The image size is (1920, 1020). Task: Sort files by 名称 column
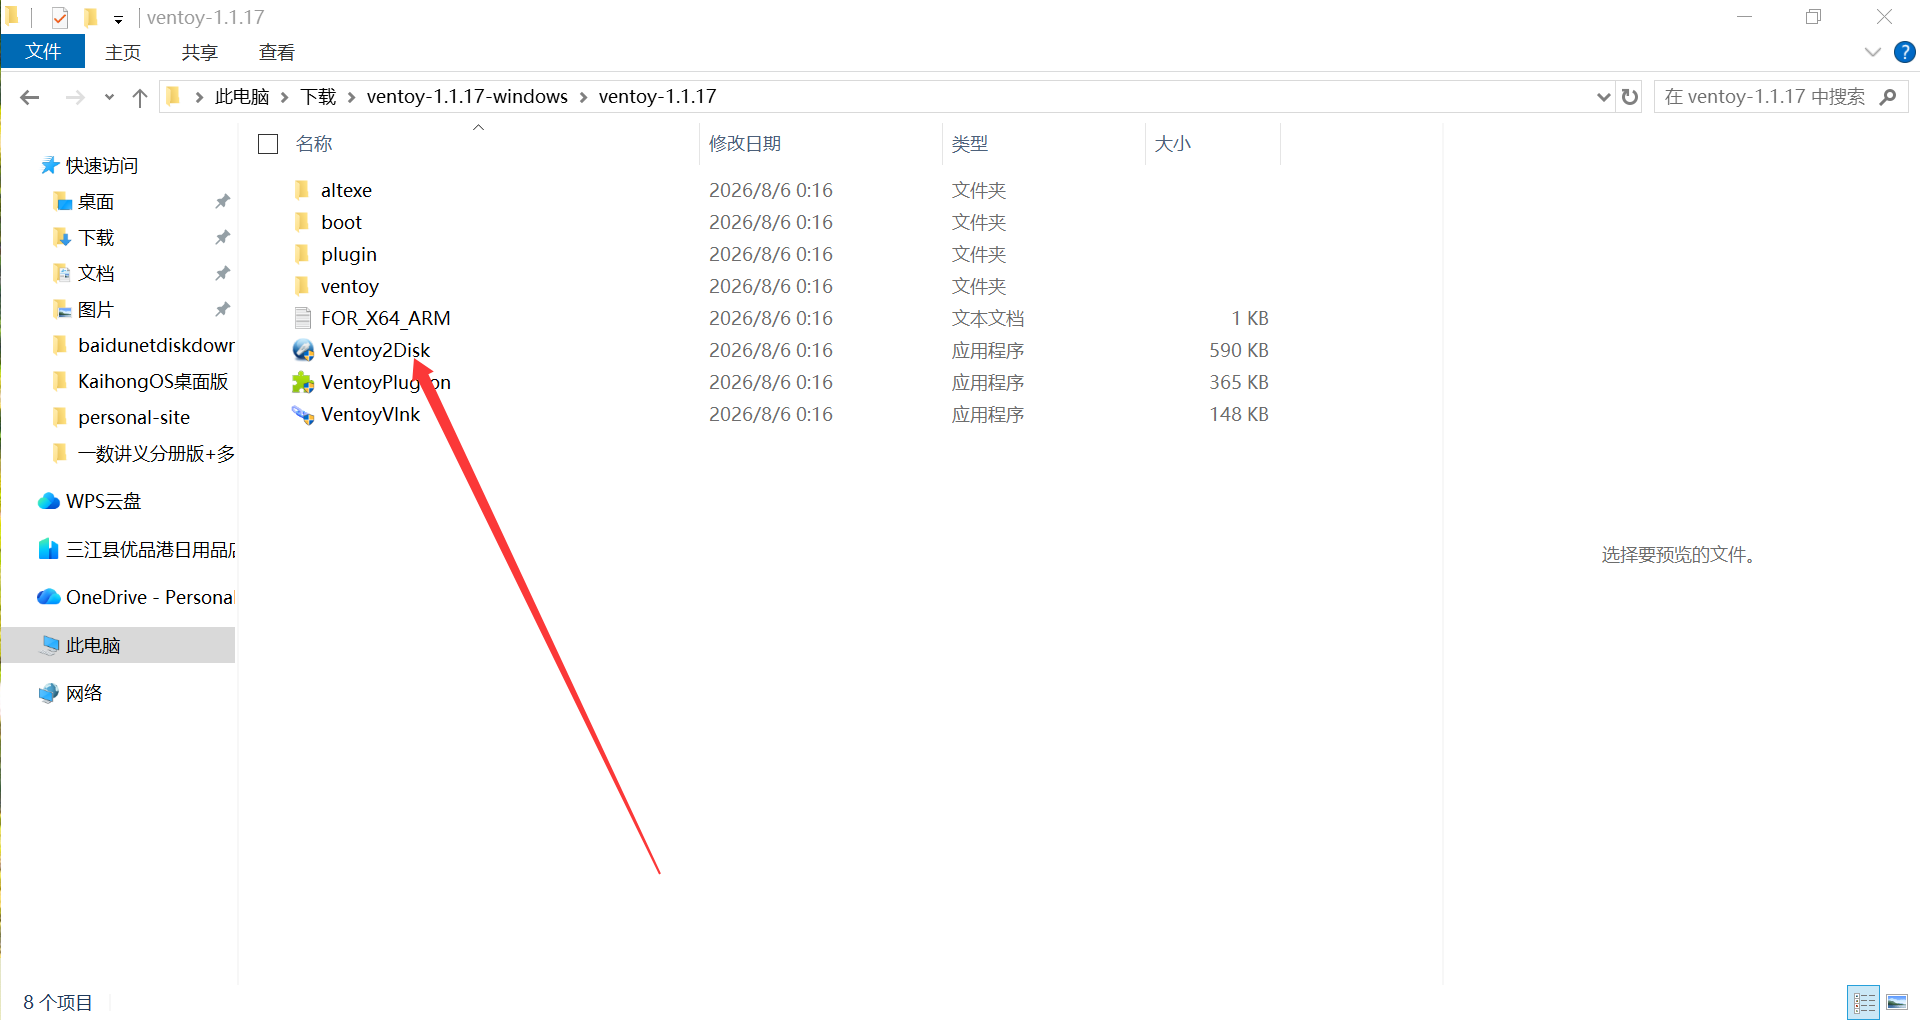click(314, 144)
